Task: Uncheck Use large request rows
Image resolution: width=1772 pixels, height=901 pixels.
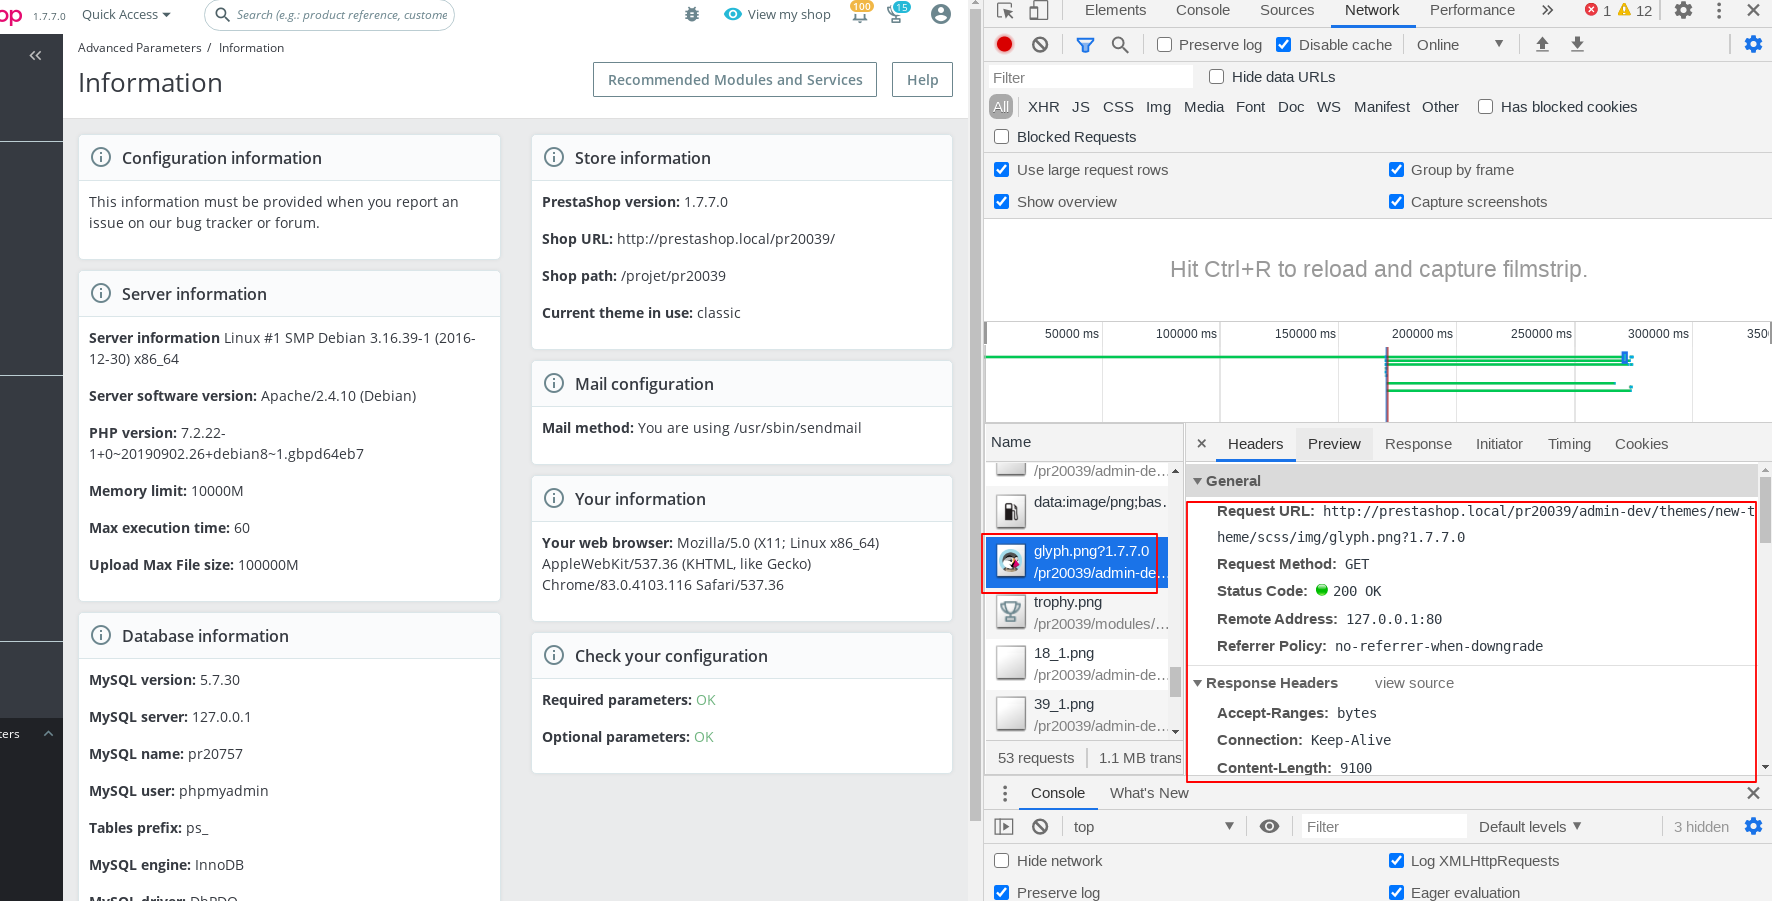Action: (1002, 170)
